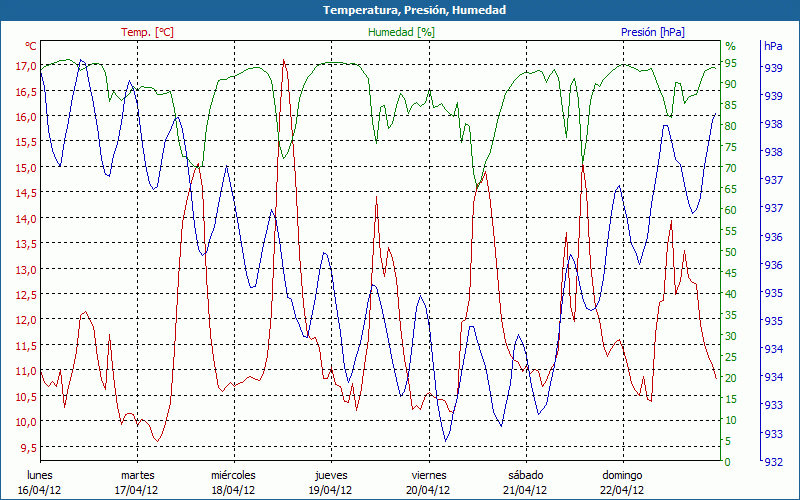800x500 pixels.
Task: Pick the lunes day label
Action: click(40, 475)
